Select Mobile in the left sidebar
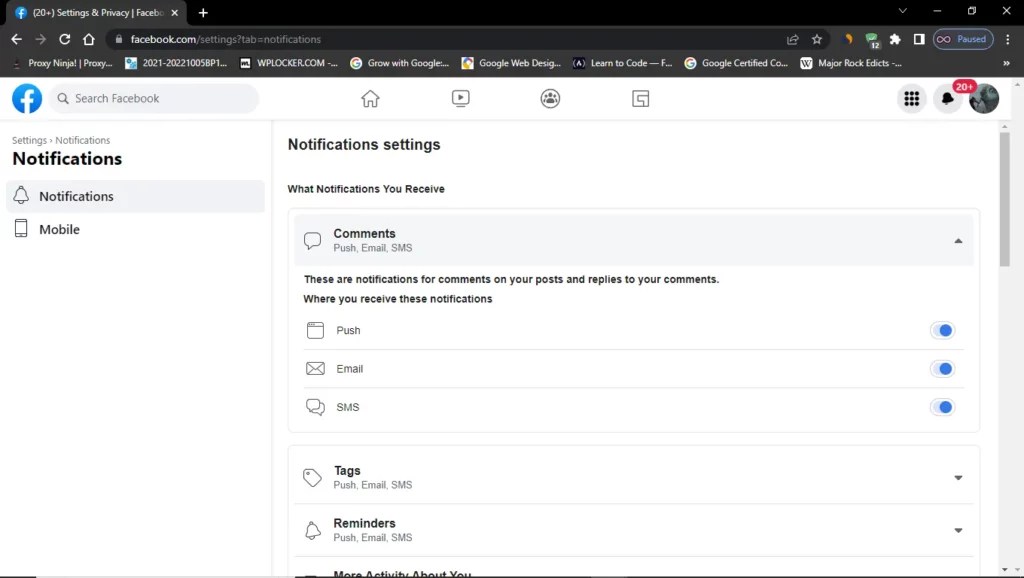The height and width of the screenshot is (578, 1024). click(59, 229)
